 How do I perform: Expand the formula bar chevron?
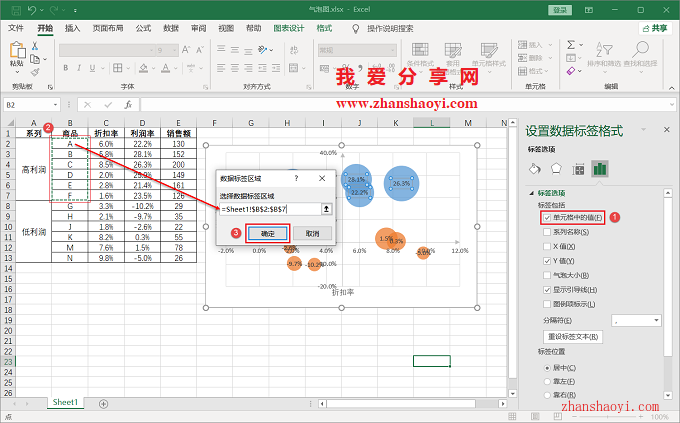(672, 105)
